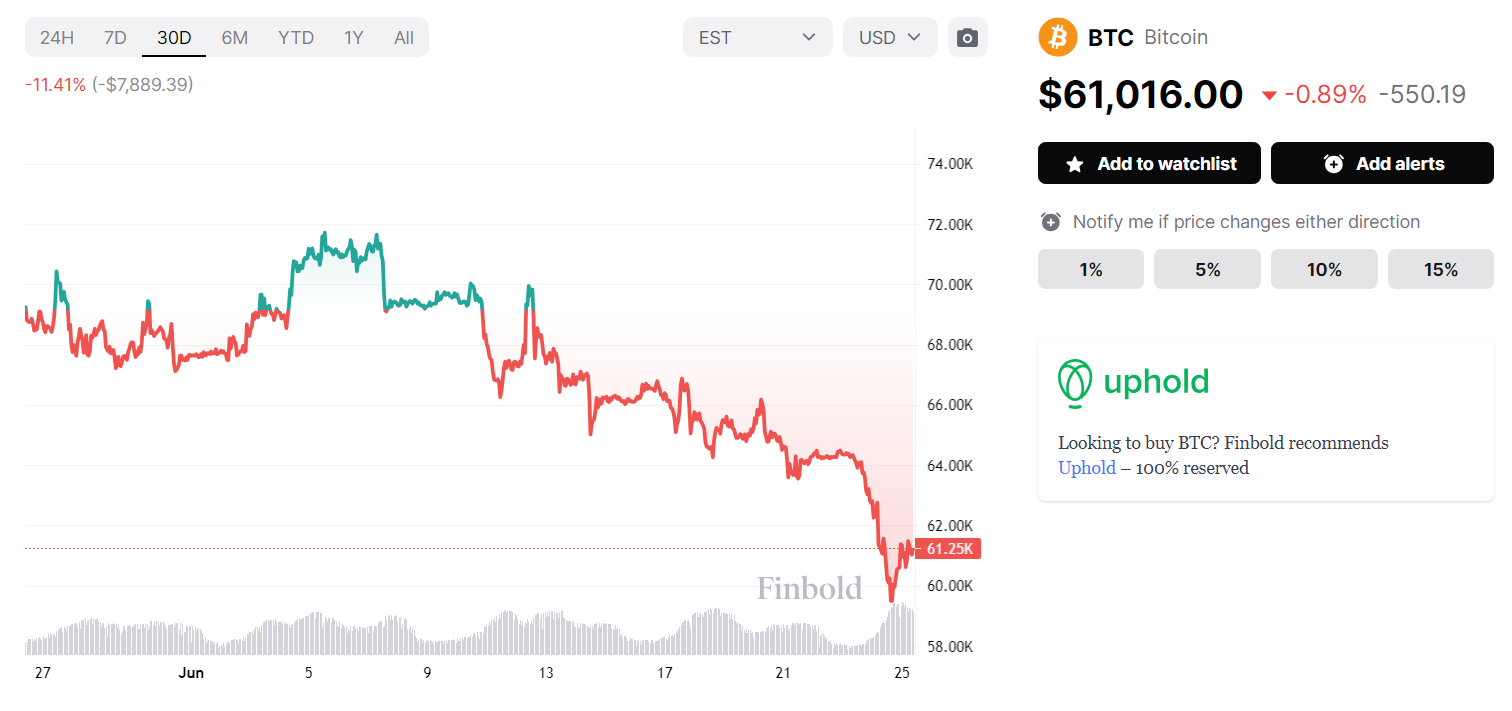Click the red 61.25K price marker on the axis
This screenshot has height=711, width=1512.
point(947,548)
